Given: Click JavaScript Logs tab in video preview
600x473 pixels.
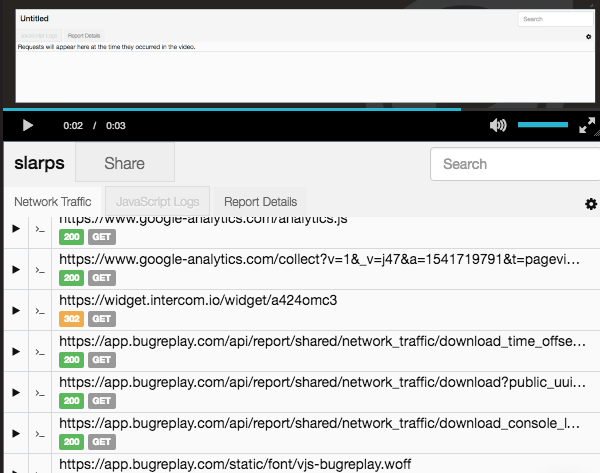Looking at the screenshot, I should 39,36.
